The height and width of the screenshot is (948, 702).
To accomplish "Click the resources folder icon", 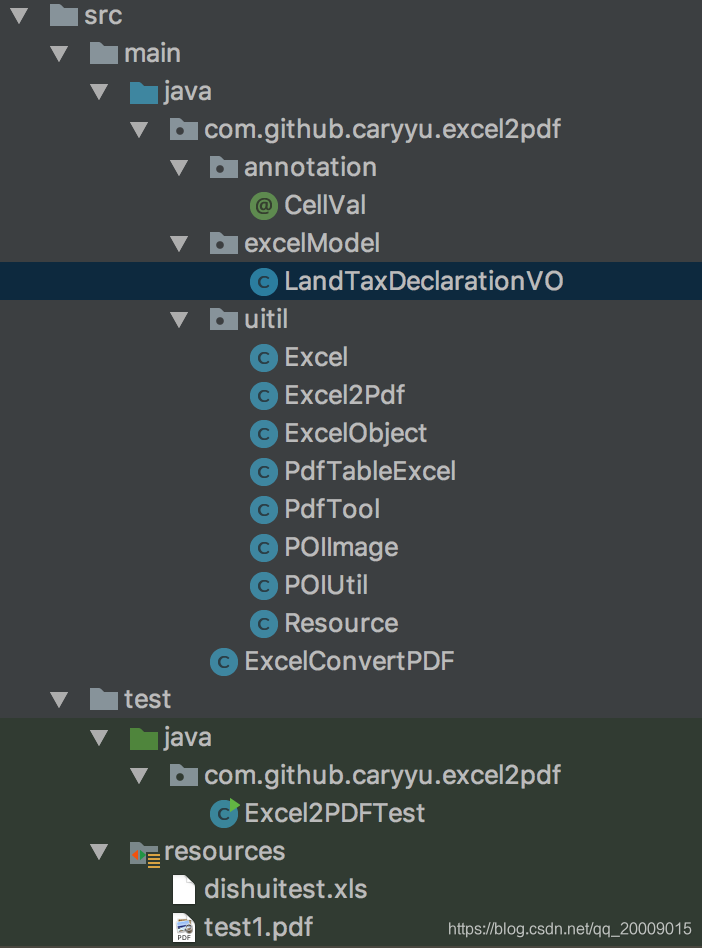I will click(x=145, y=852).
